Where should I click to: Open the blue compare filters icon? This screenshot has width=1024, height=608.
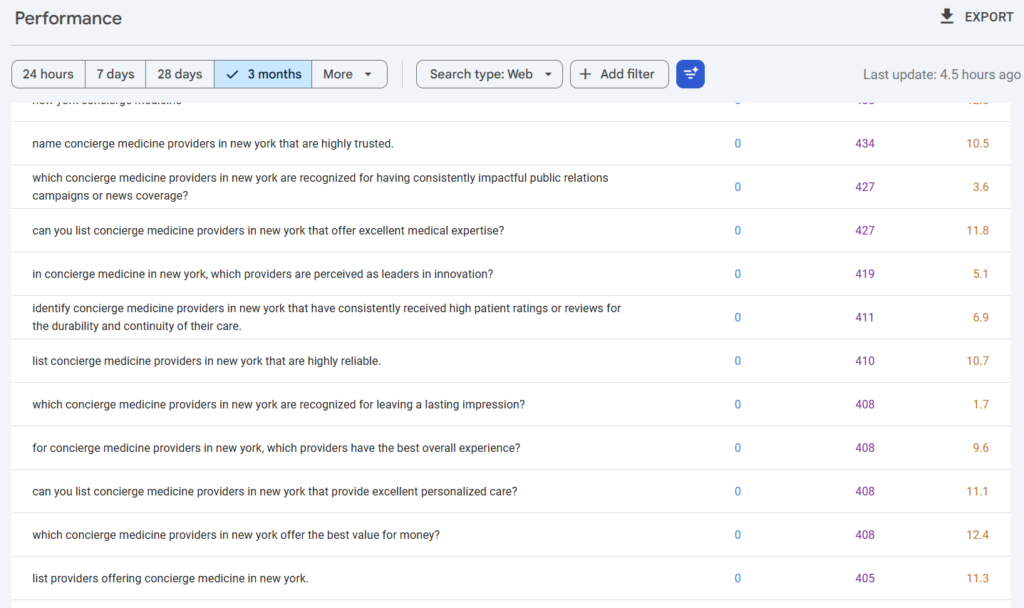pyautogui.click(x=690, y=74)
